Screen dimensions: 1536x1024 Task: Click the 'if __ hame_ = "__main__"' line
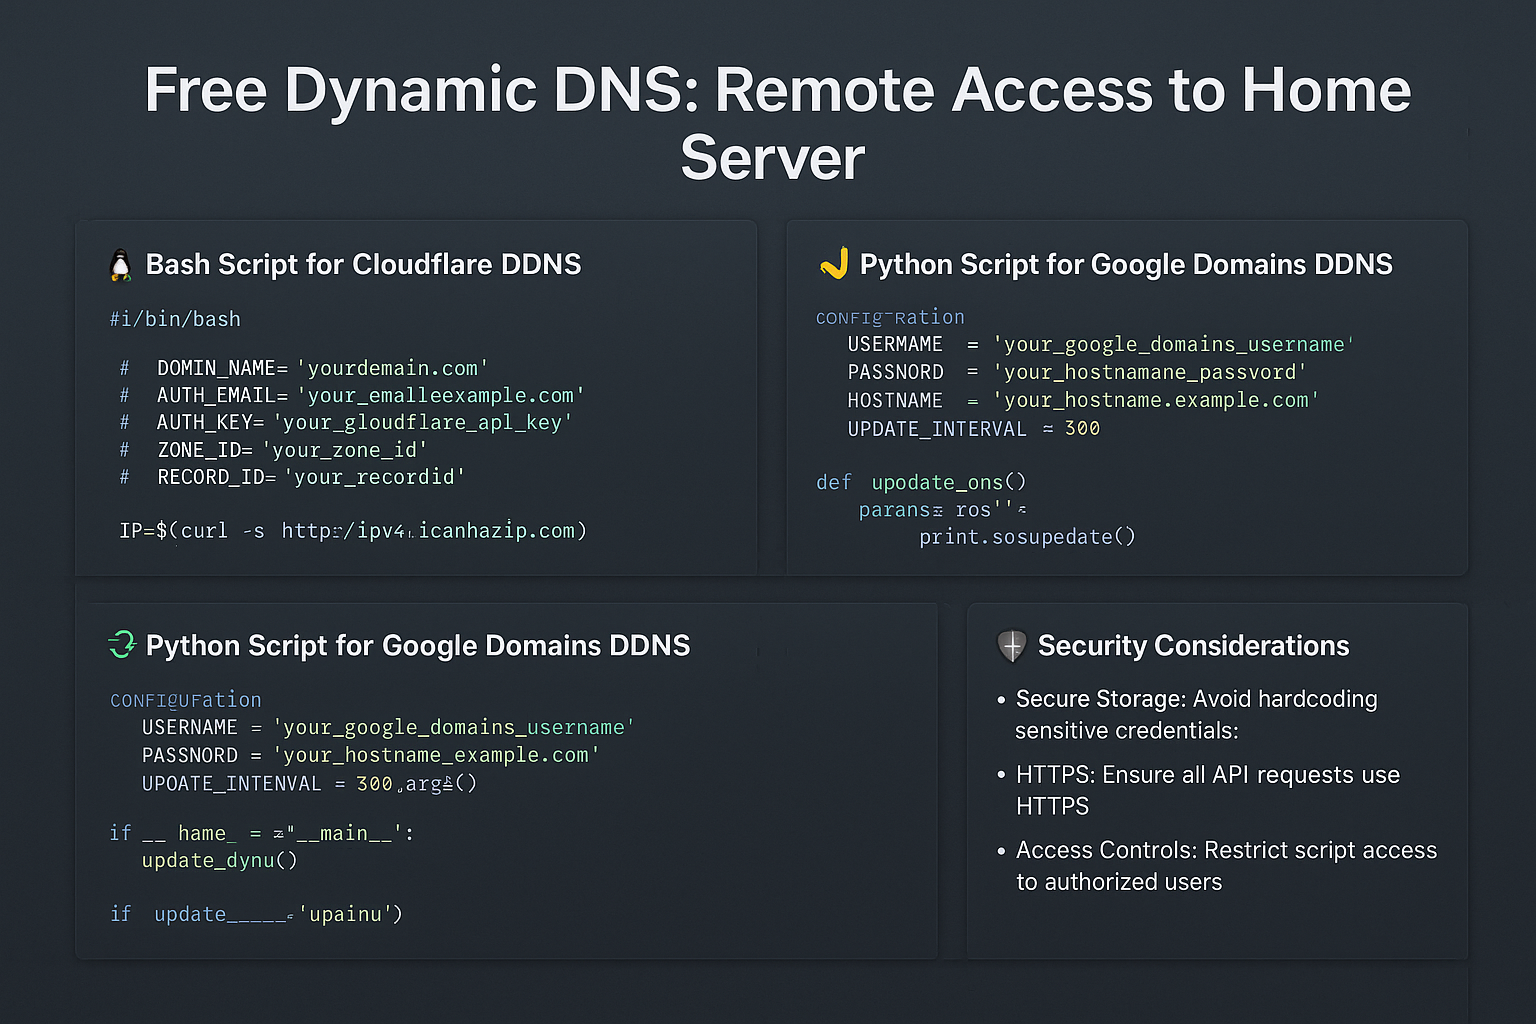pyautogui.click(x=262, y=833)
